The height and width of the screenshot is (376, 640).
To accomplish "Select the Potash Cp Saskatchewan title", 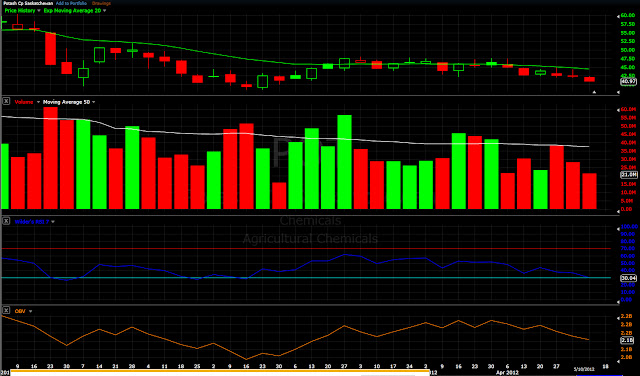I will [x=27, y=3].
